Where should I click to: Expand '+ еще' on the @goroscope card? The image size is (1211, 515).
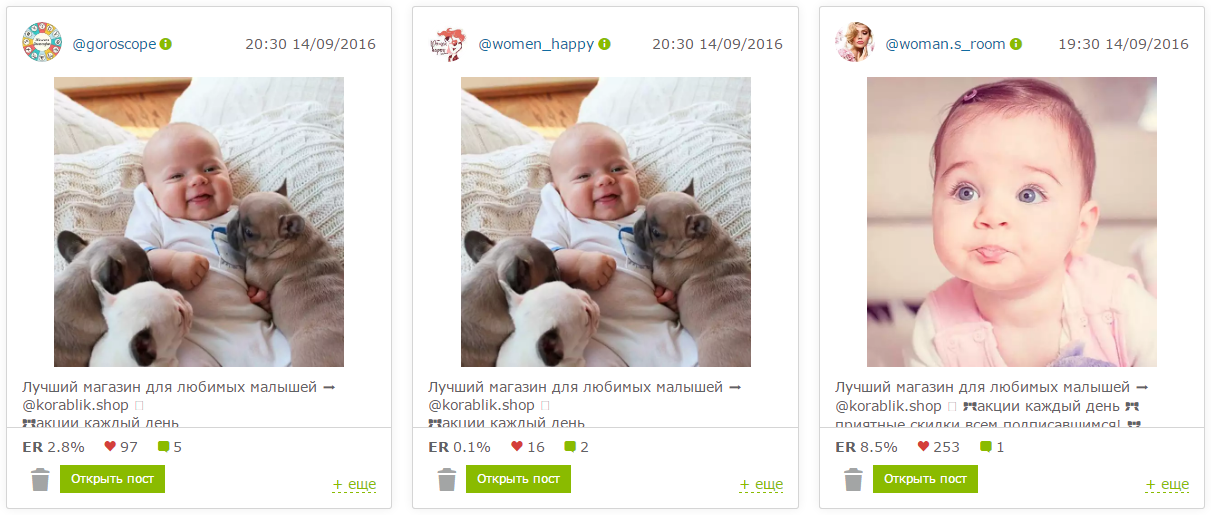point(354,484)
